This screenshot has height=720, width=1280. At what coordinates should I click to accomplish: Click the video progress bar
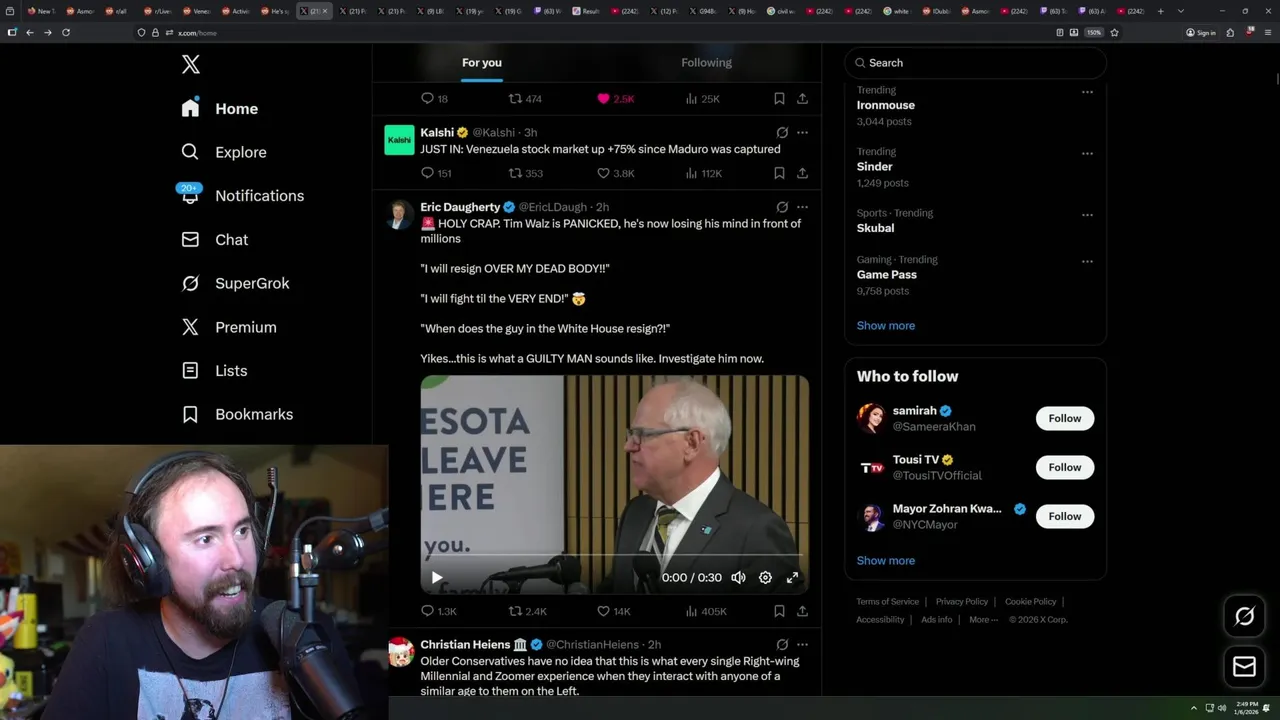click(x=614, y=554)
